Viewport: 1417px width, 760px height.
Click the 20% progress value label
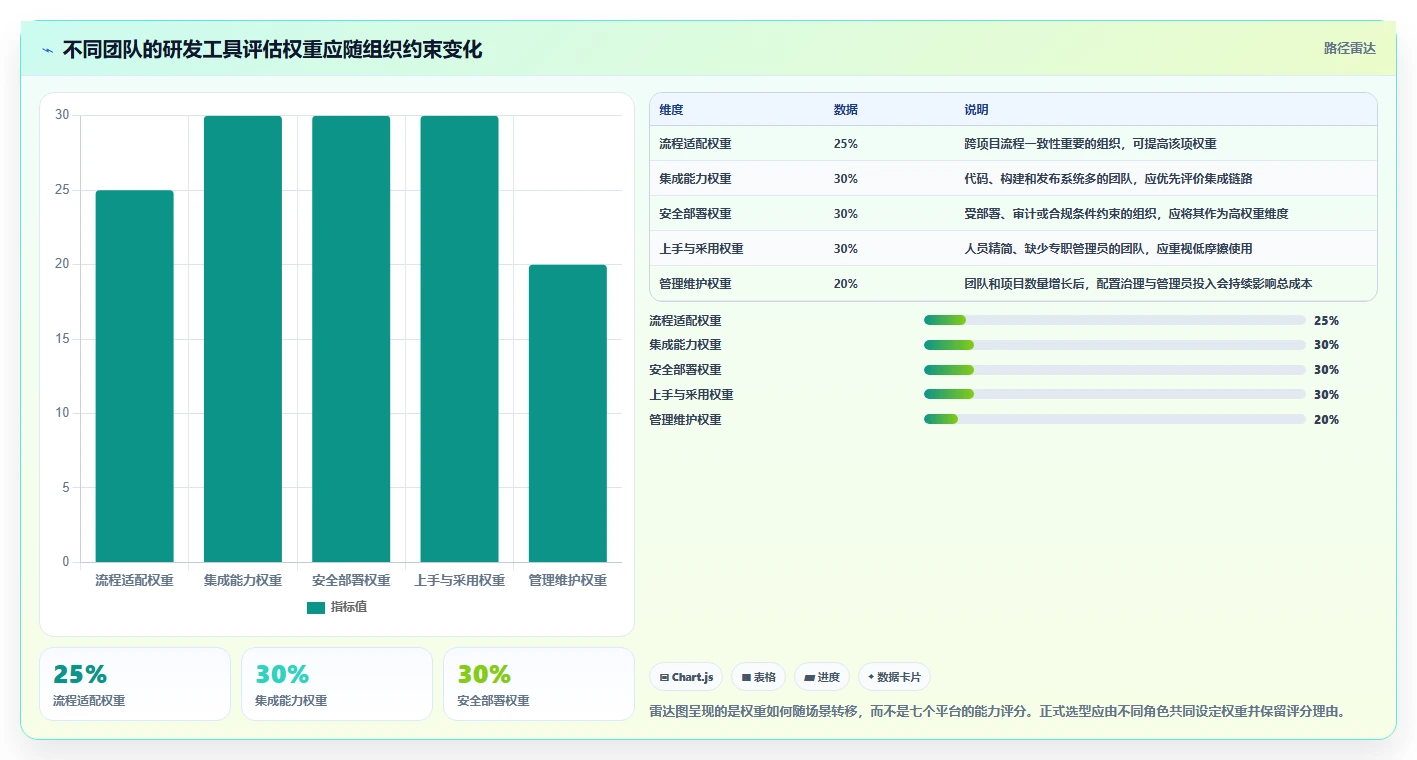[x=1326, y=420]
